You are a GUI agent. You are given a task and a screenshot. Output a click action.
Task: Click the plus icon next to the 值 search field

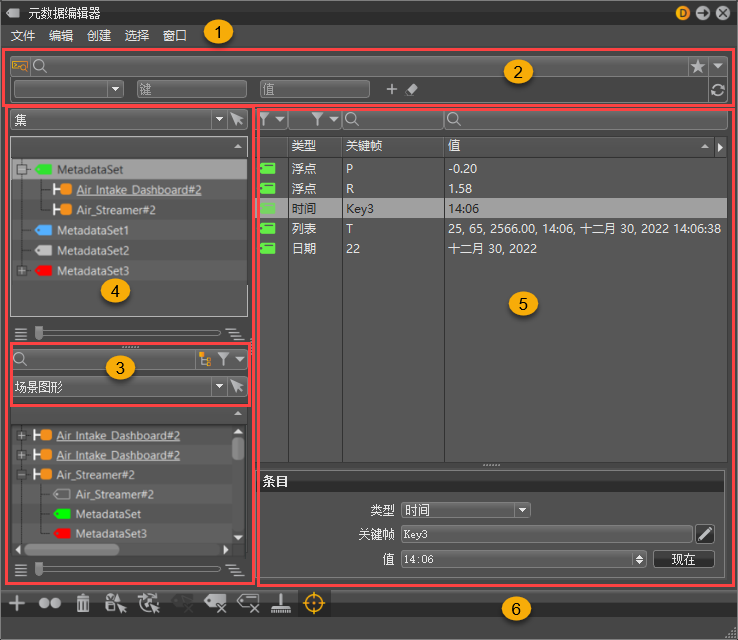[392, 89]
